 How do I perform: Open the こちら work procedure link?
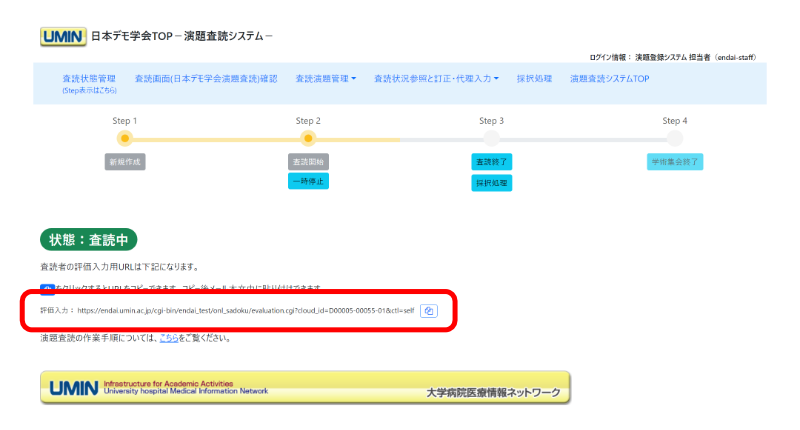coord(168,338)
